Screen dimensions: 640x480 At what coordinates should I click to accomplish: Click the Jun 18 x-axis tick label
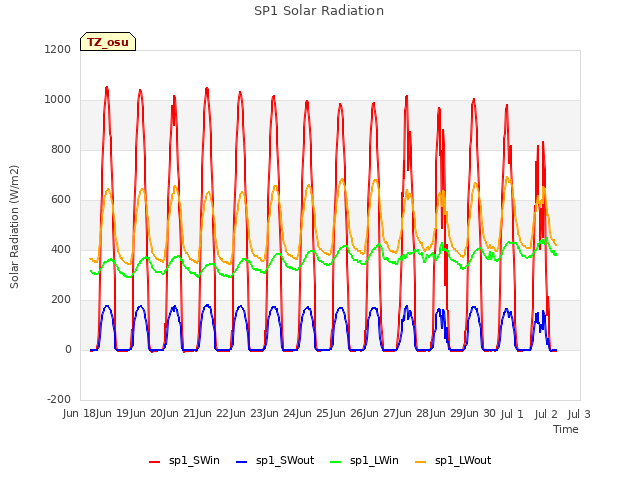tap(79, 414)
